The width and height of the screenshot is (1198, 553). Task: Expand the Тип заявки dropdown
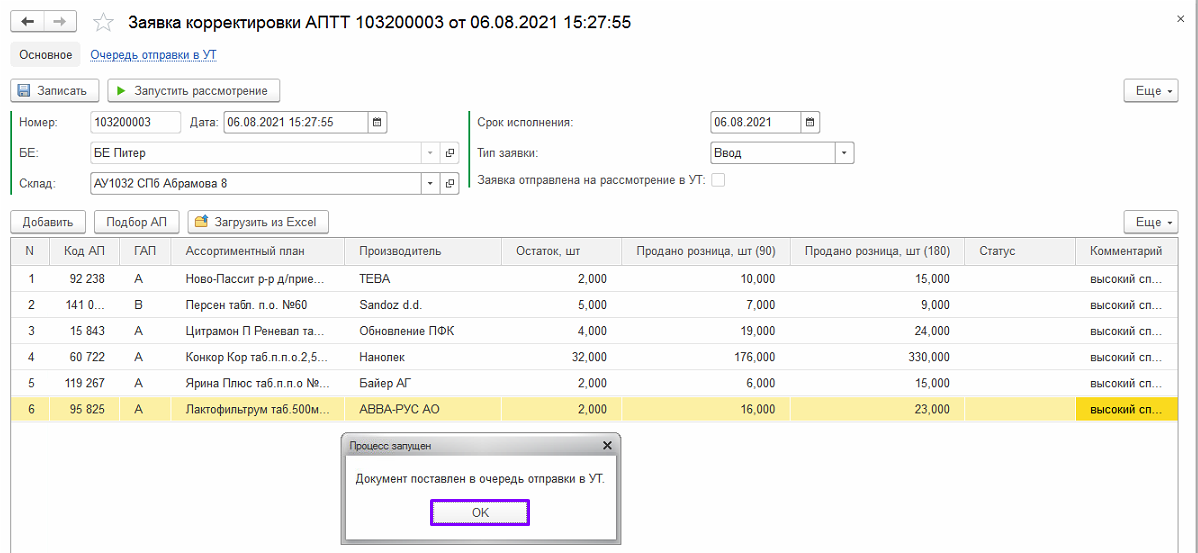pos(844,153)
